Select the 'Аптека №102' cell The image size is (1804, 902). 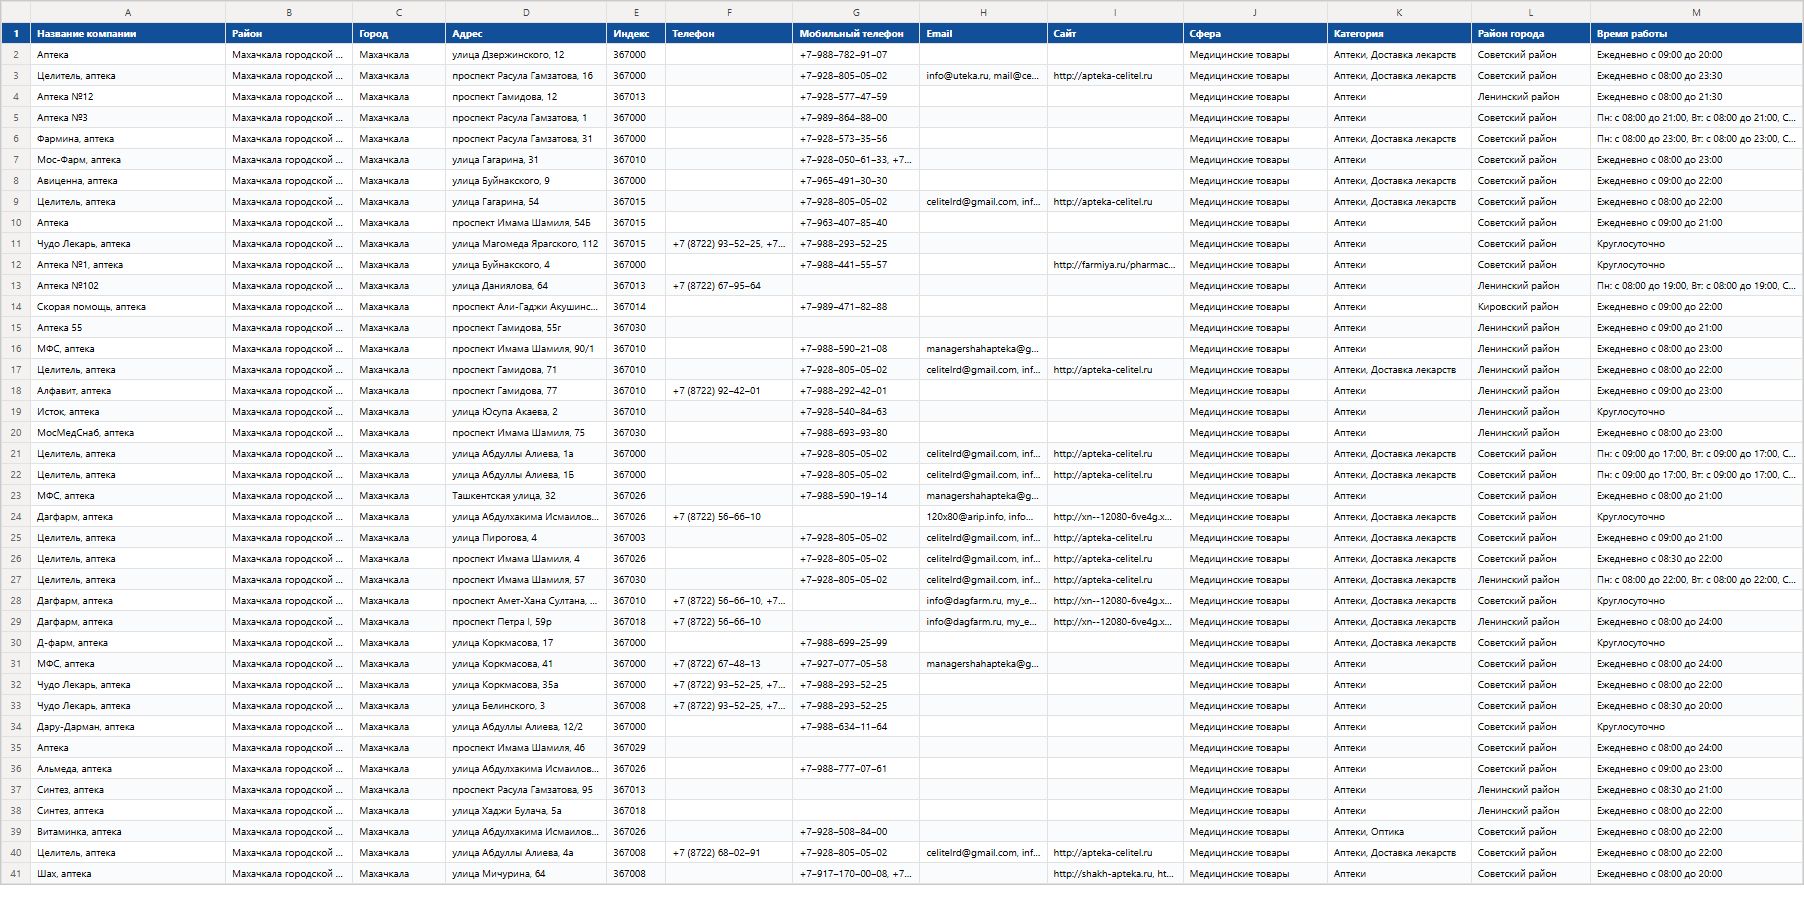point(128,286)
